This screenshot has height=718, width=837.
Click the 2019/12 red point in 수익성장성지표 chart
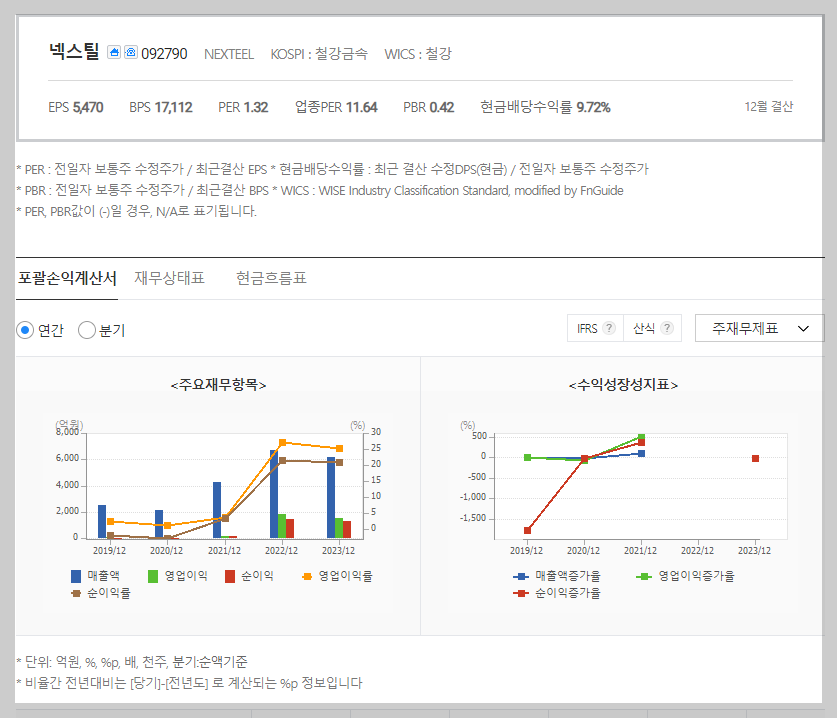(527, 530)
